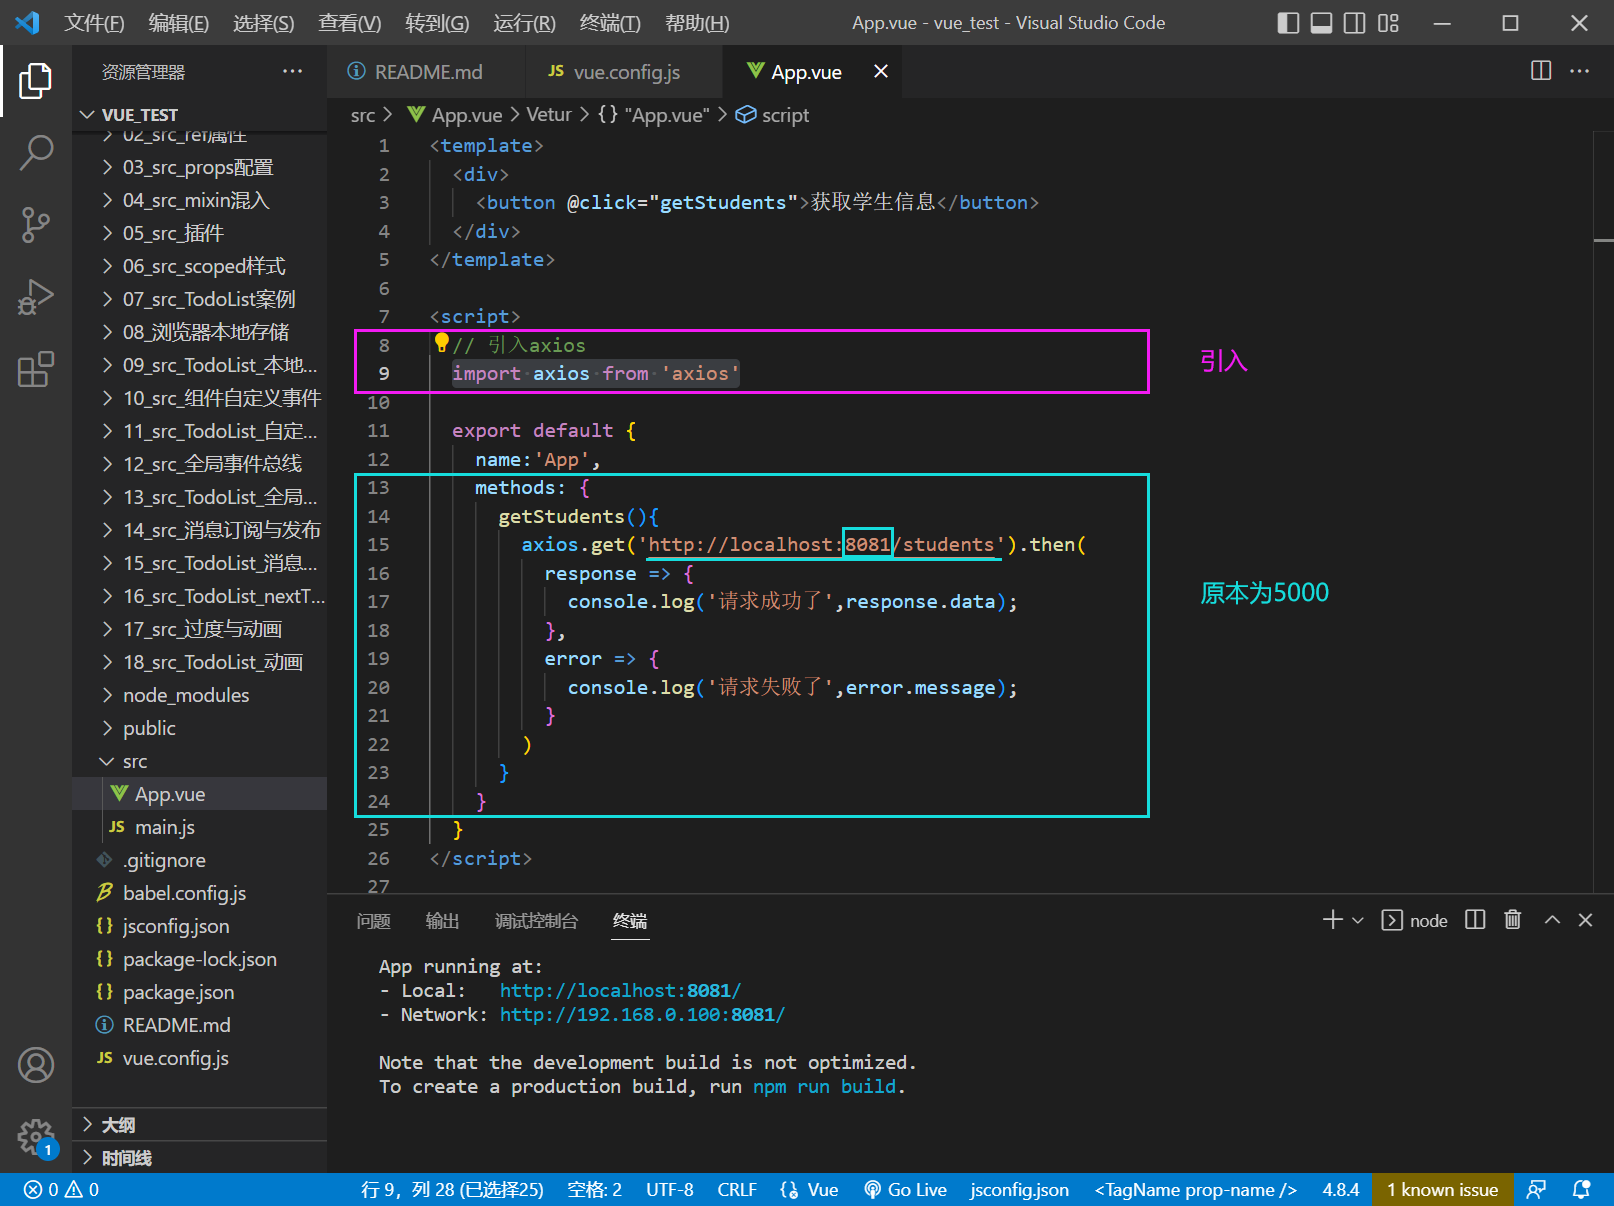Viewport: 1614px width, 1206px height.
Task: Expand the 大纲 outline section
Action: [x=200, y=1125]
